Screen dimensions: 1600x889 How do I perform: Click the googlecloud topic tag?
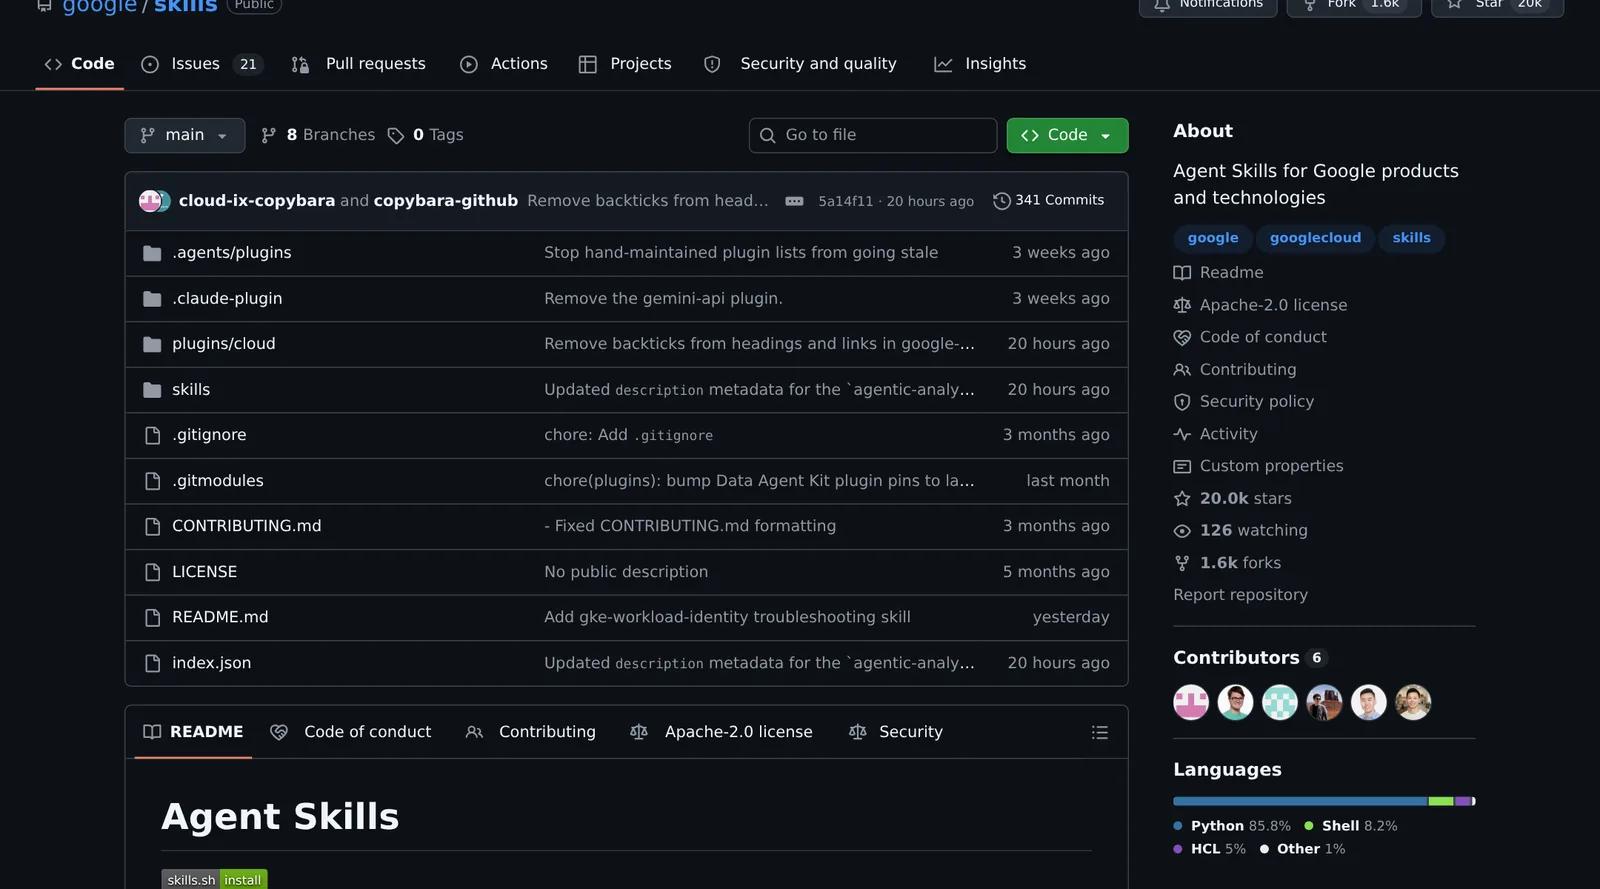[x=1315, y=238]
